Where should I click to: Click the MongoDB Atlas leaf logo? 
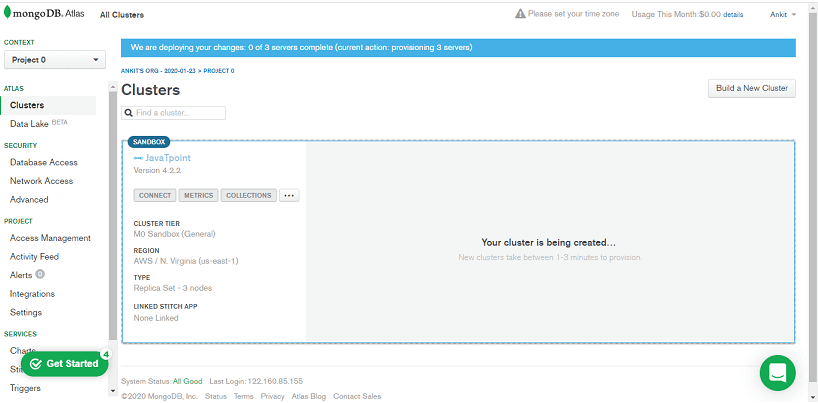coord(7,14)
